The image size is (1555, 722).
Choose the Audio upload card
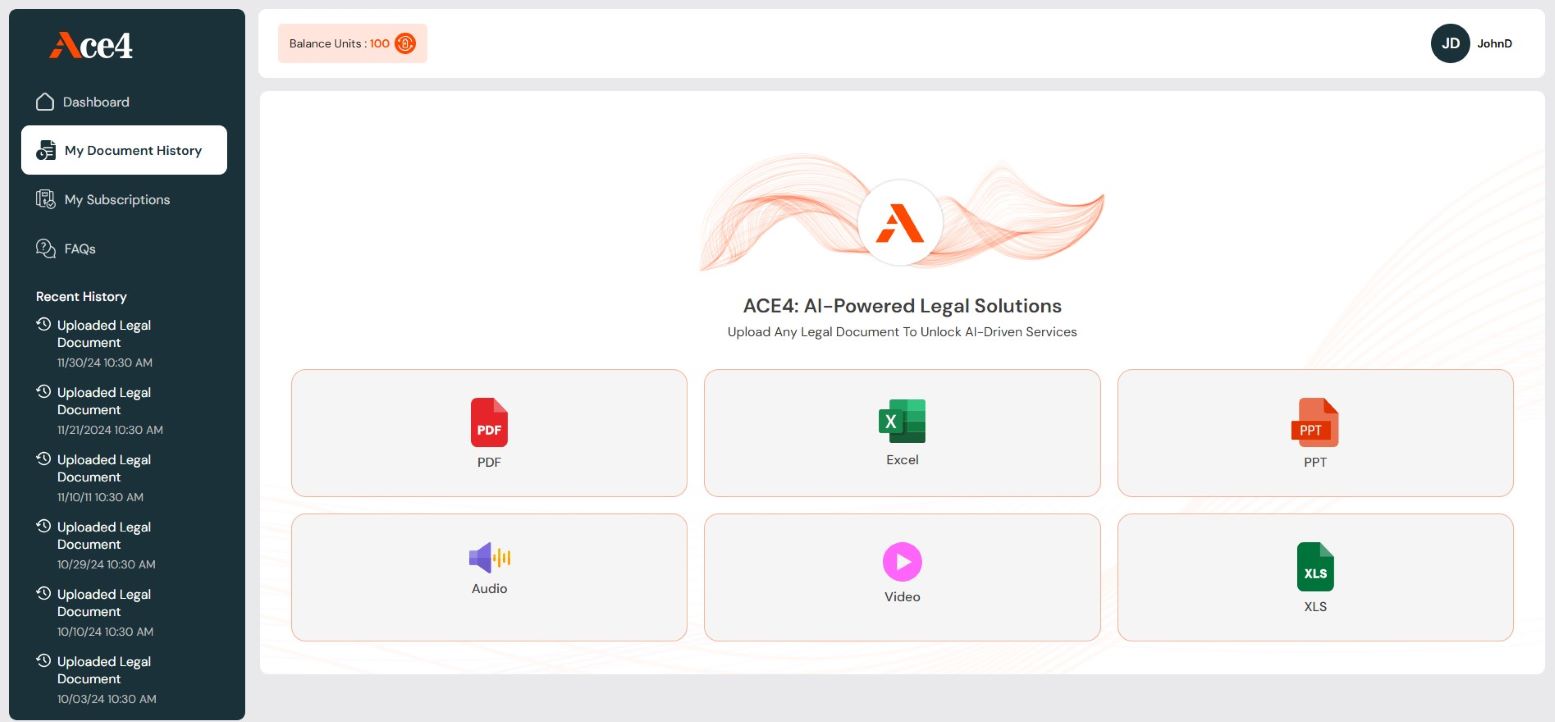[489, 577]
